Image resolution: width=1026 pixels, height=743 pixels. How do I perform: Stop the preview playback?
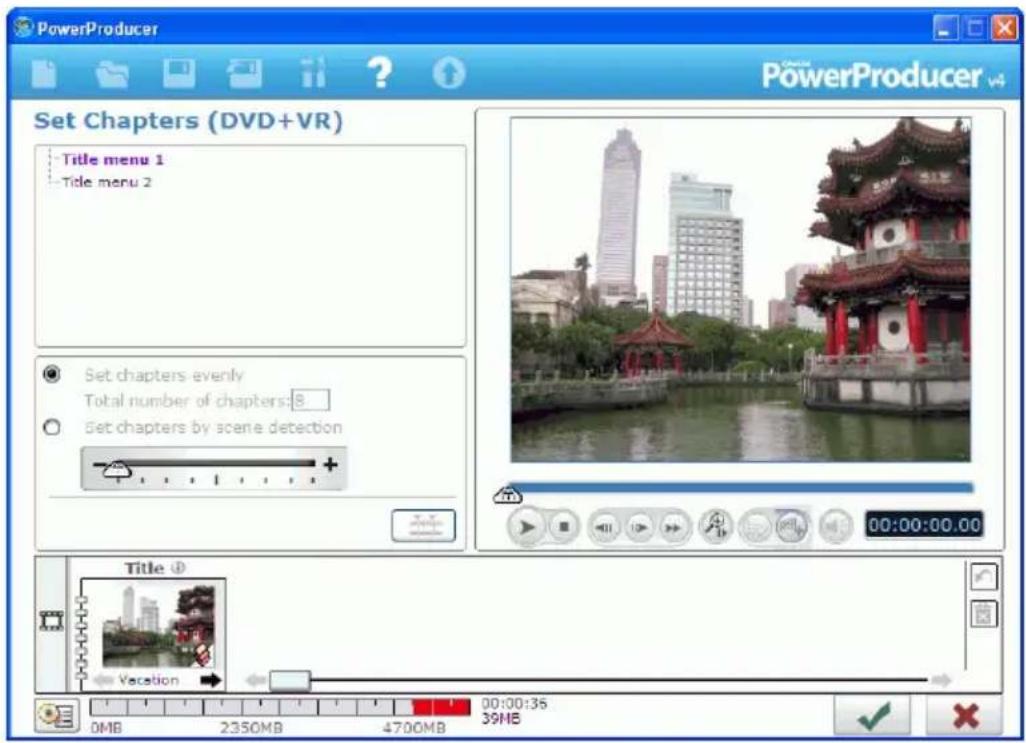[563, 526]
